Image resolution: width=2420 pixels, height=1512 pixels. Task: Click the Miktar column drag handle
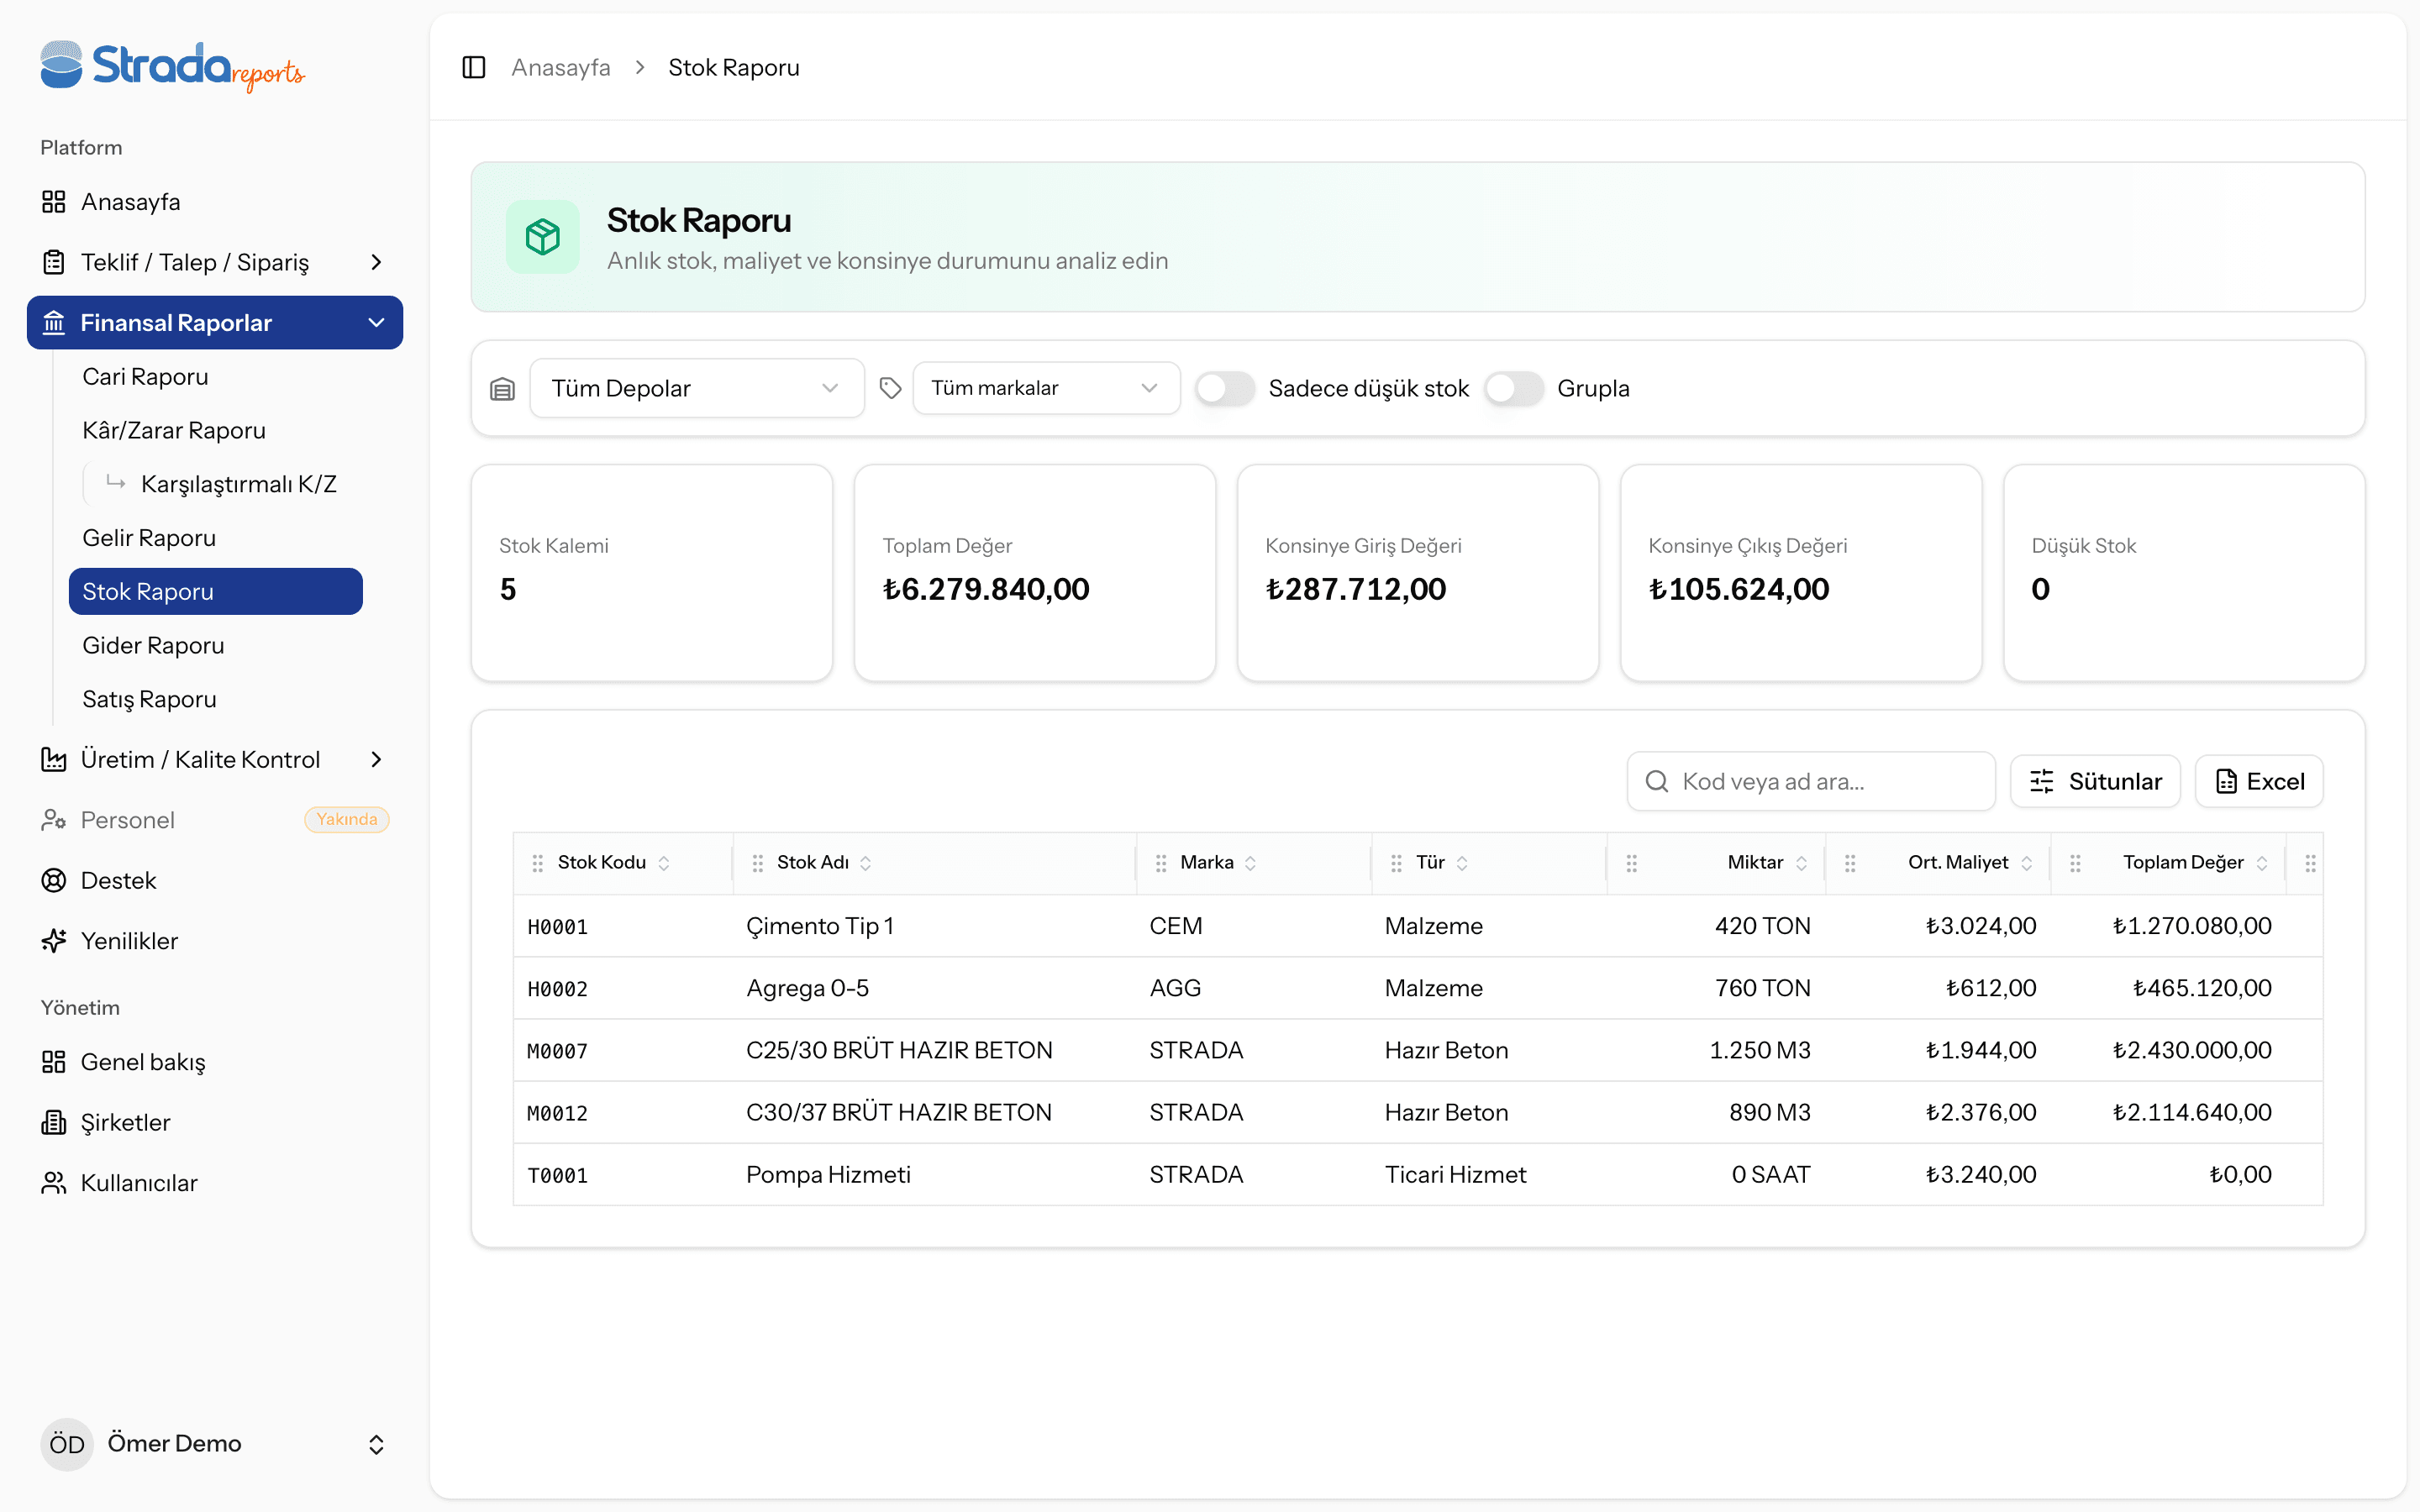[1632, 863]
